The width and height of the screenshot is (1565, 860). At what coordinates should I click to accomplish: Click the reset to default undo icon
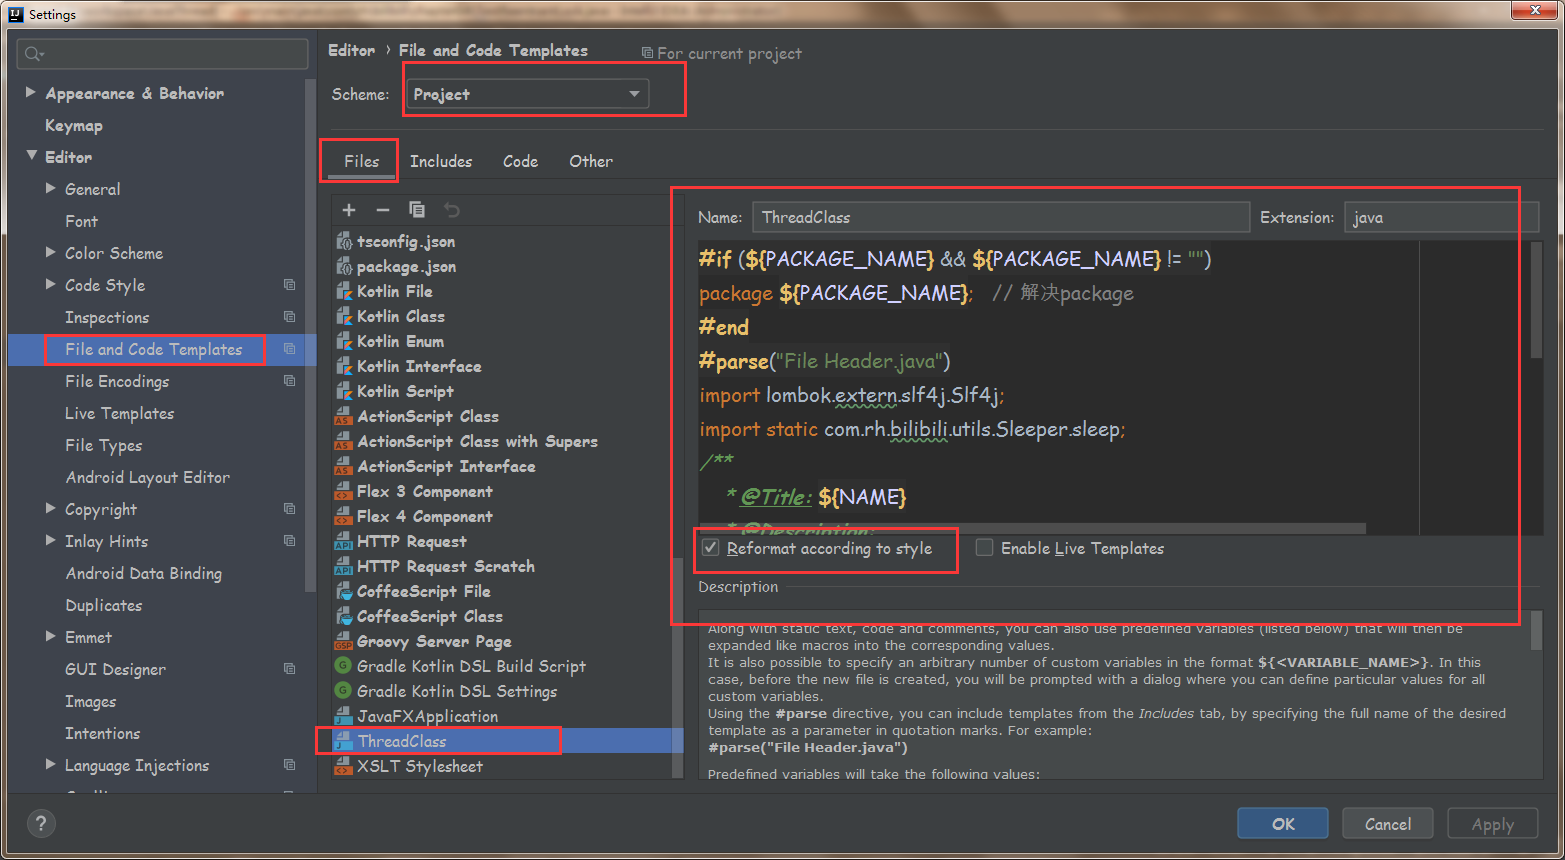pyautogui.click(x=452, y=210)
